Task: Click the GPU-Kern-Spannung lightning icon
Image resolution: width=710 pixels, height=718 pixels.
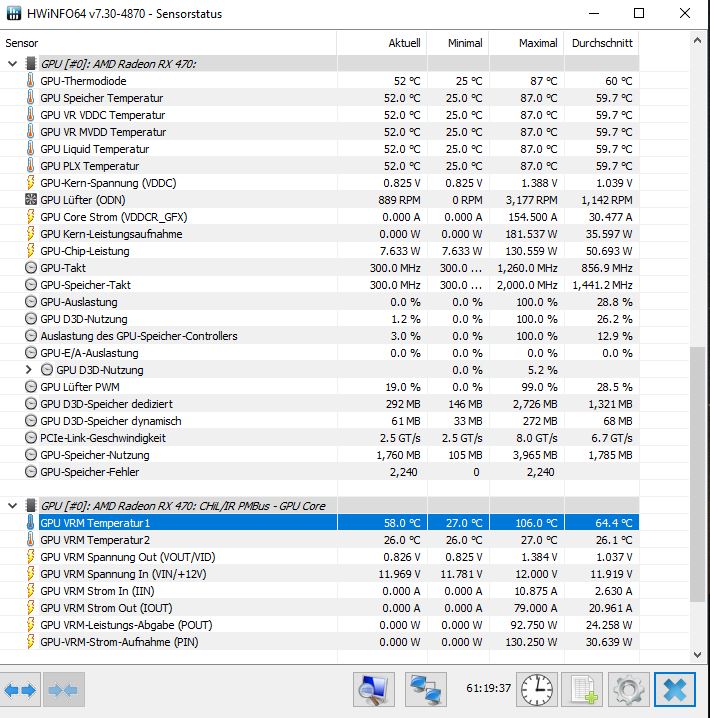Action: [x=30, y=183]
